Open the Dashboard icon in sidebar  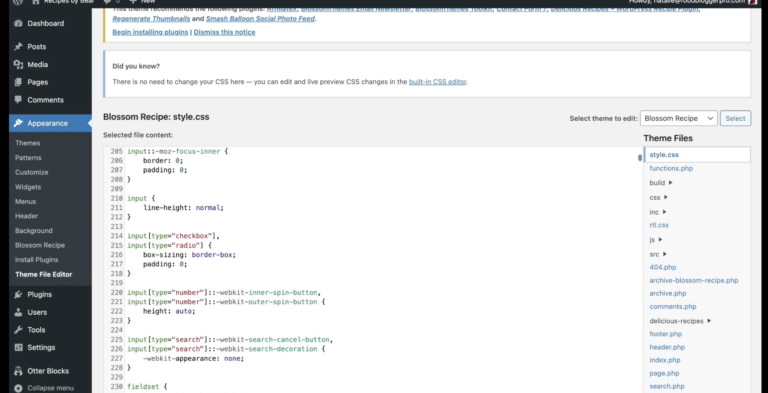[x=19, y=24]
